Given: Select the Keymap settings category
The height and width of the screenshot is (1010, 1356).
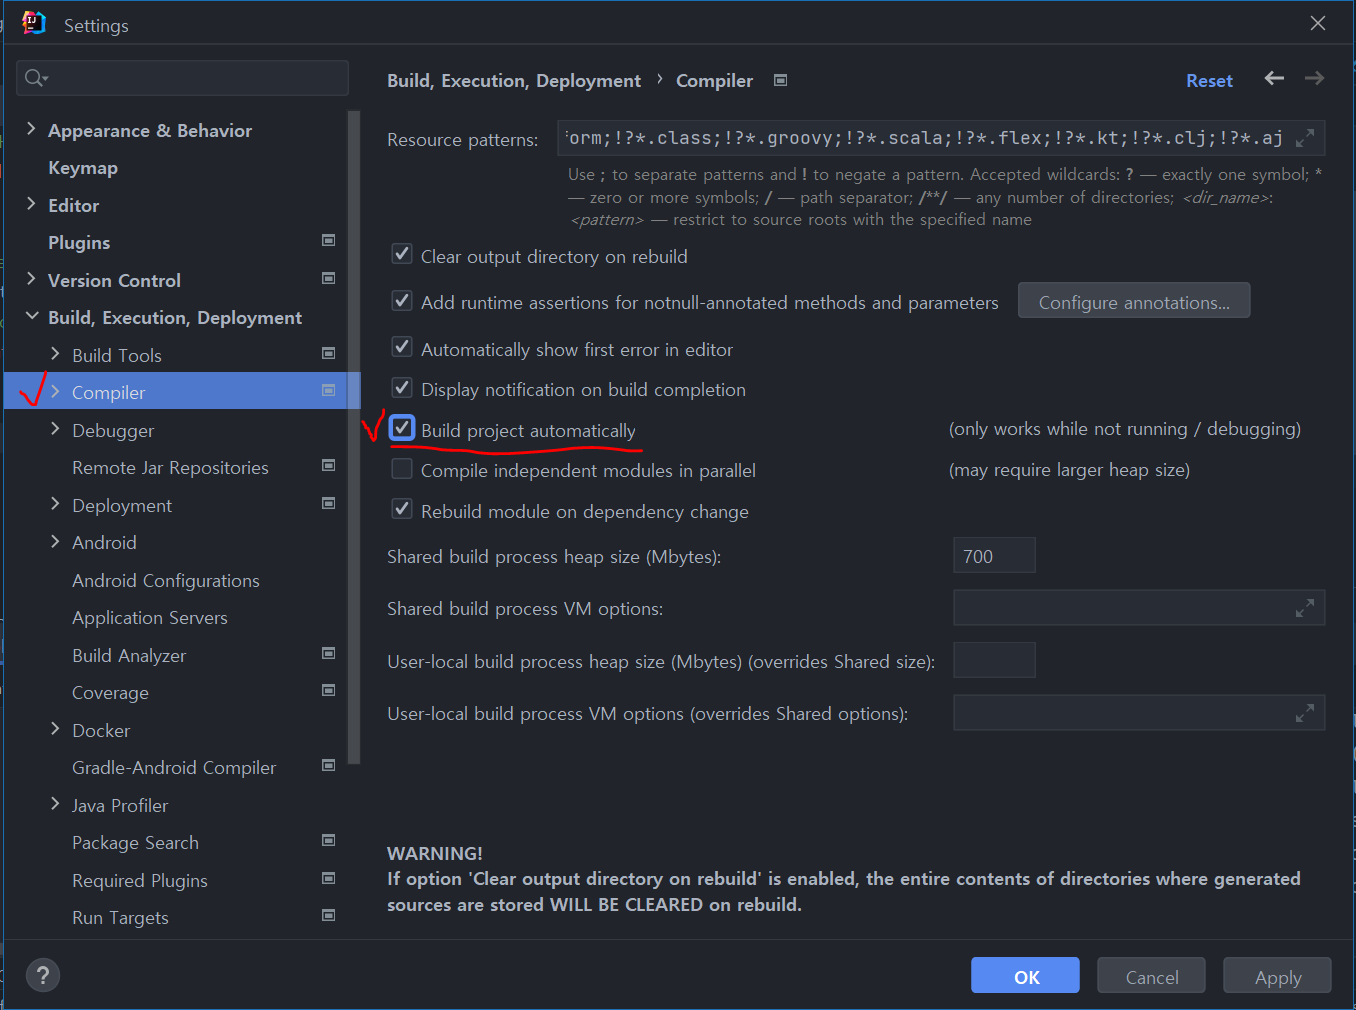Looking at the screenshot, I should pos(83,167).
